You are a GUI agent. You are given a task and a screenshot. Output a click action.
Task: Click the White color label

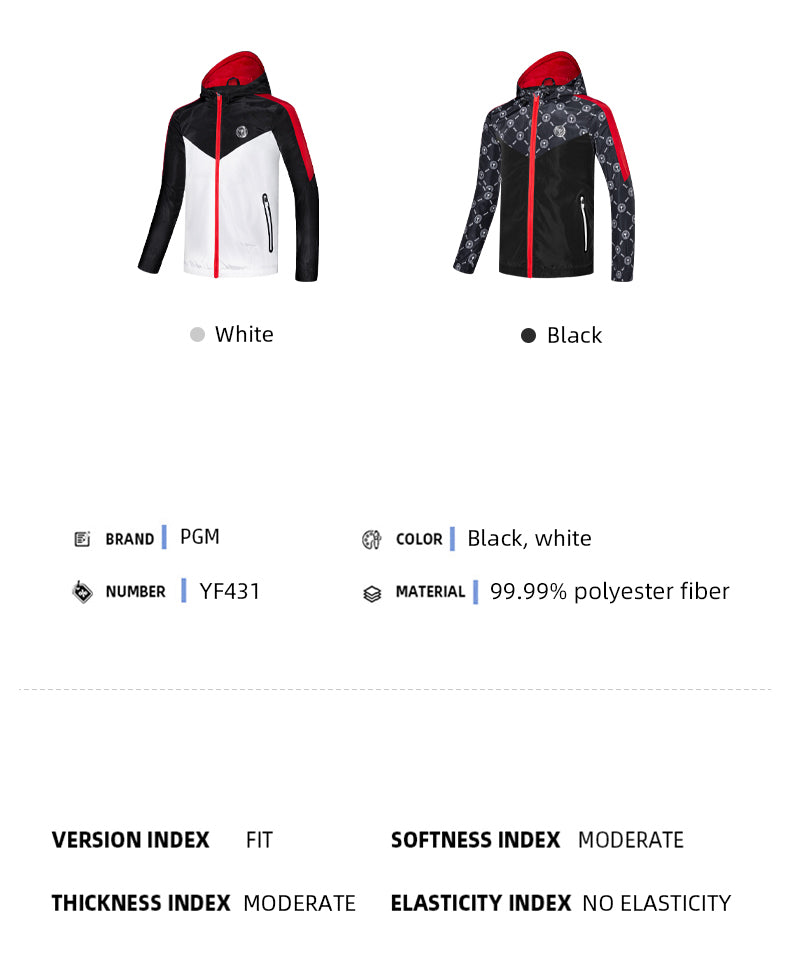(x=244, y=334)
